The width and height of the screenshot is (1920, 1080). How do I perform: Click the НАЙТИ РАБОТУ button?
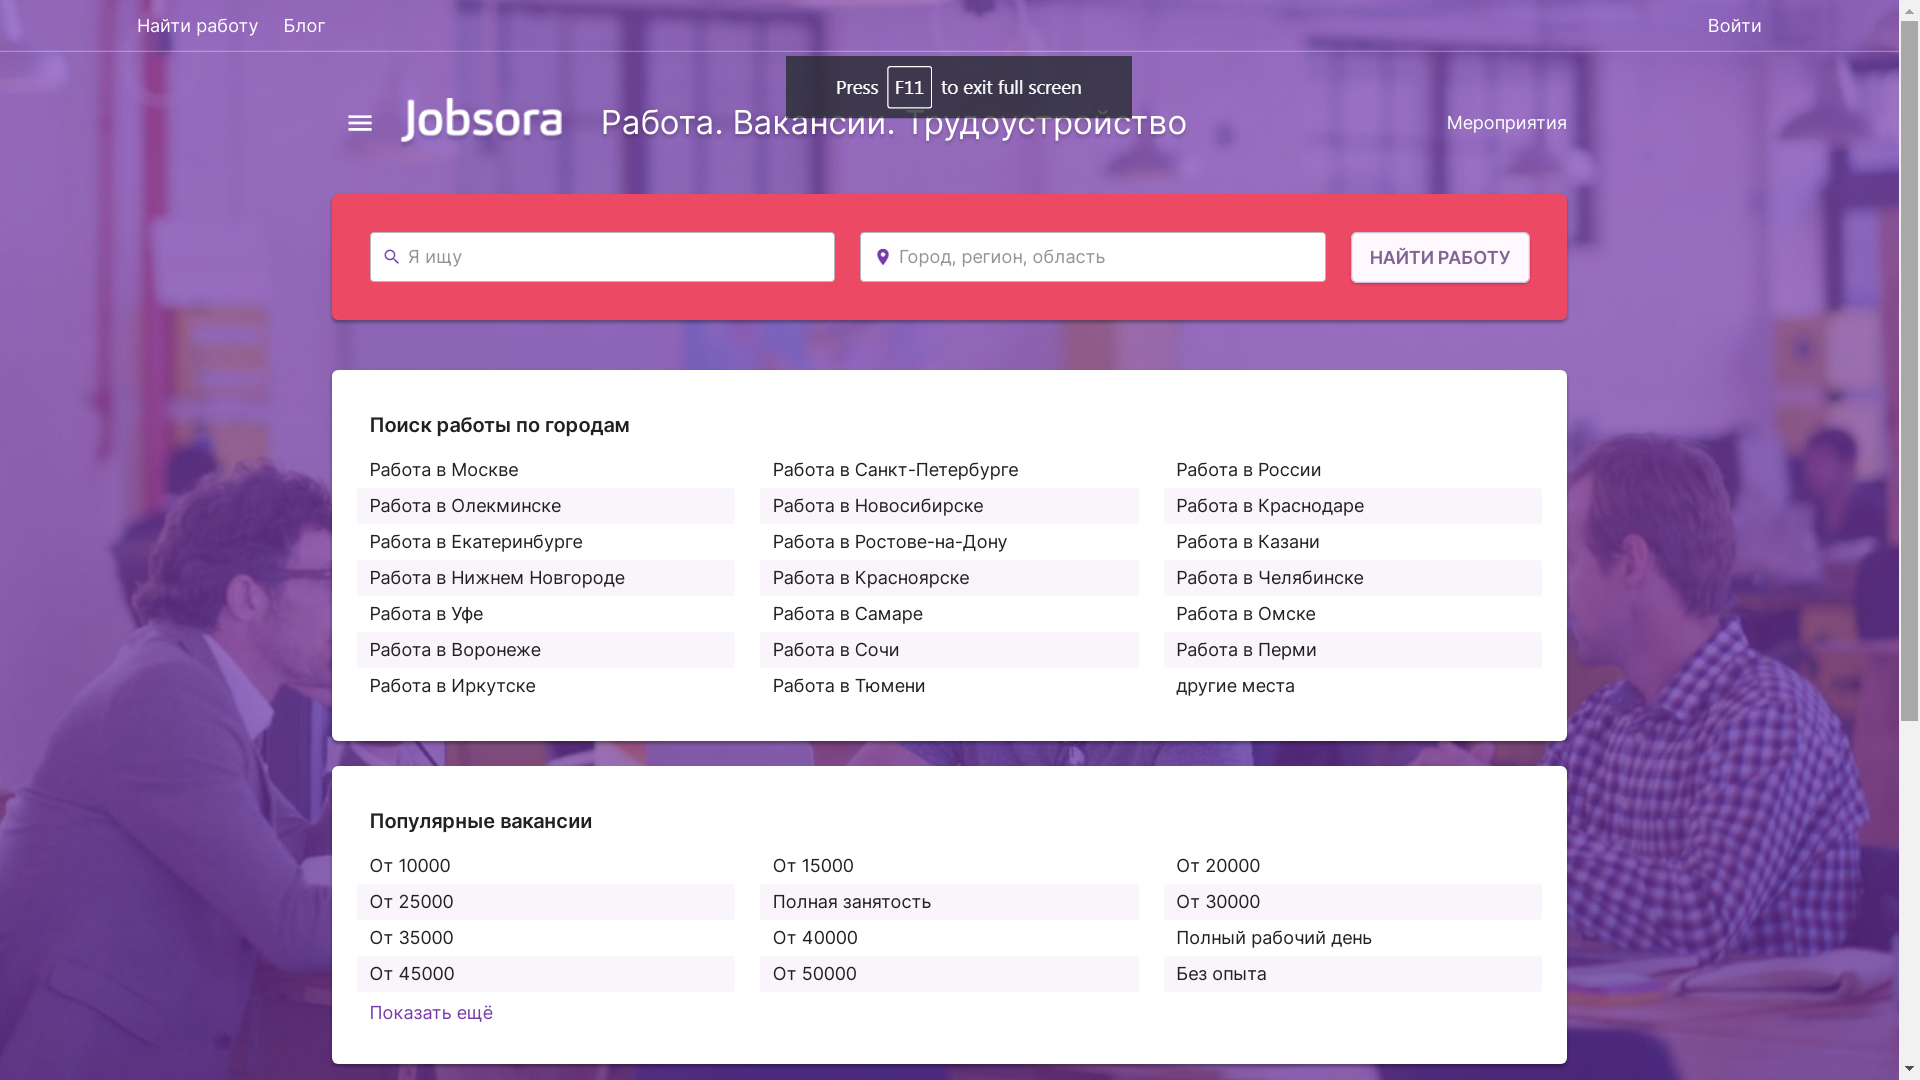tap(1439, 258)
